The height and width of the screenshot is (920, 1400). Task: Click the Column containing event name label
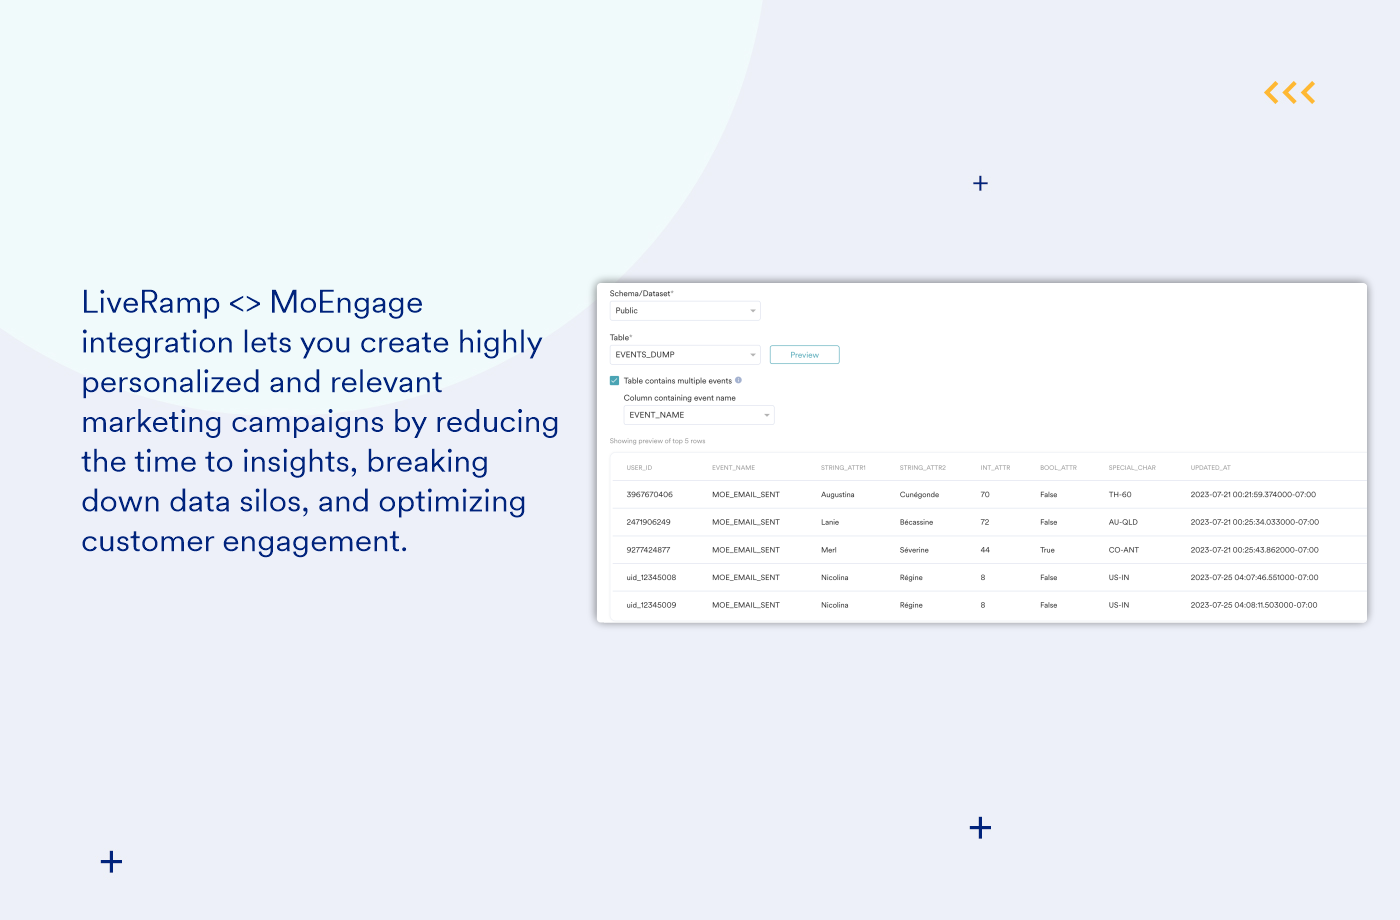[679, 398]
